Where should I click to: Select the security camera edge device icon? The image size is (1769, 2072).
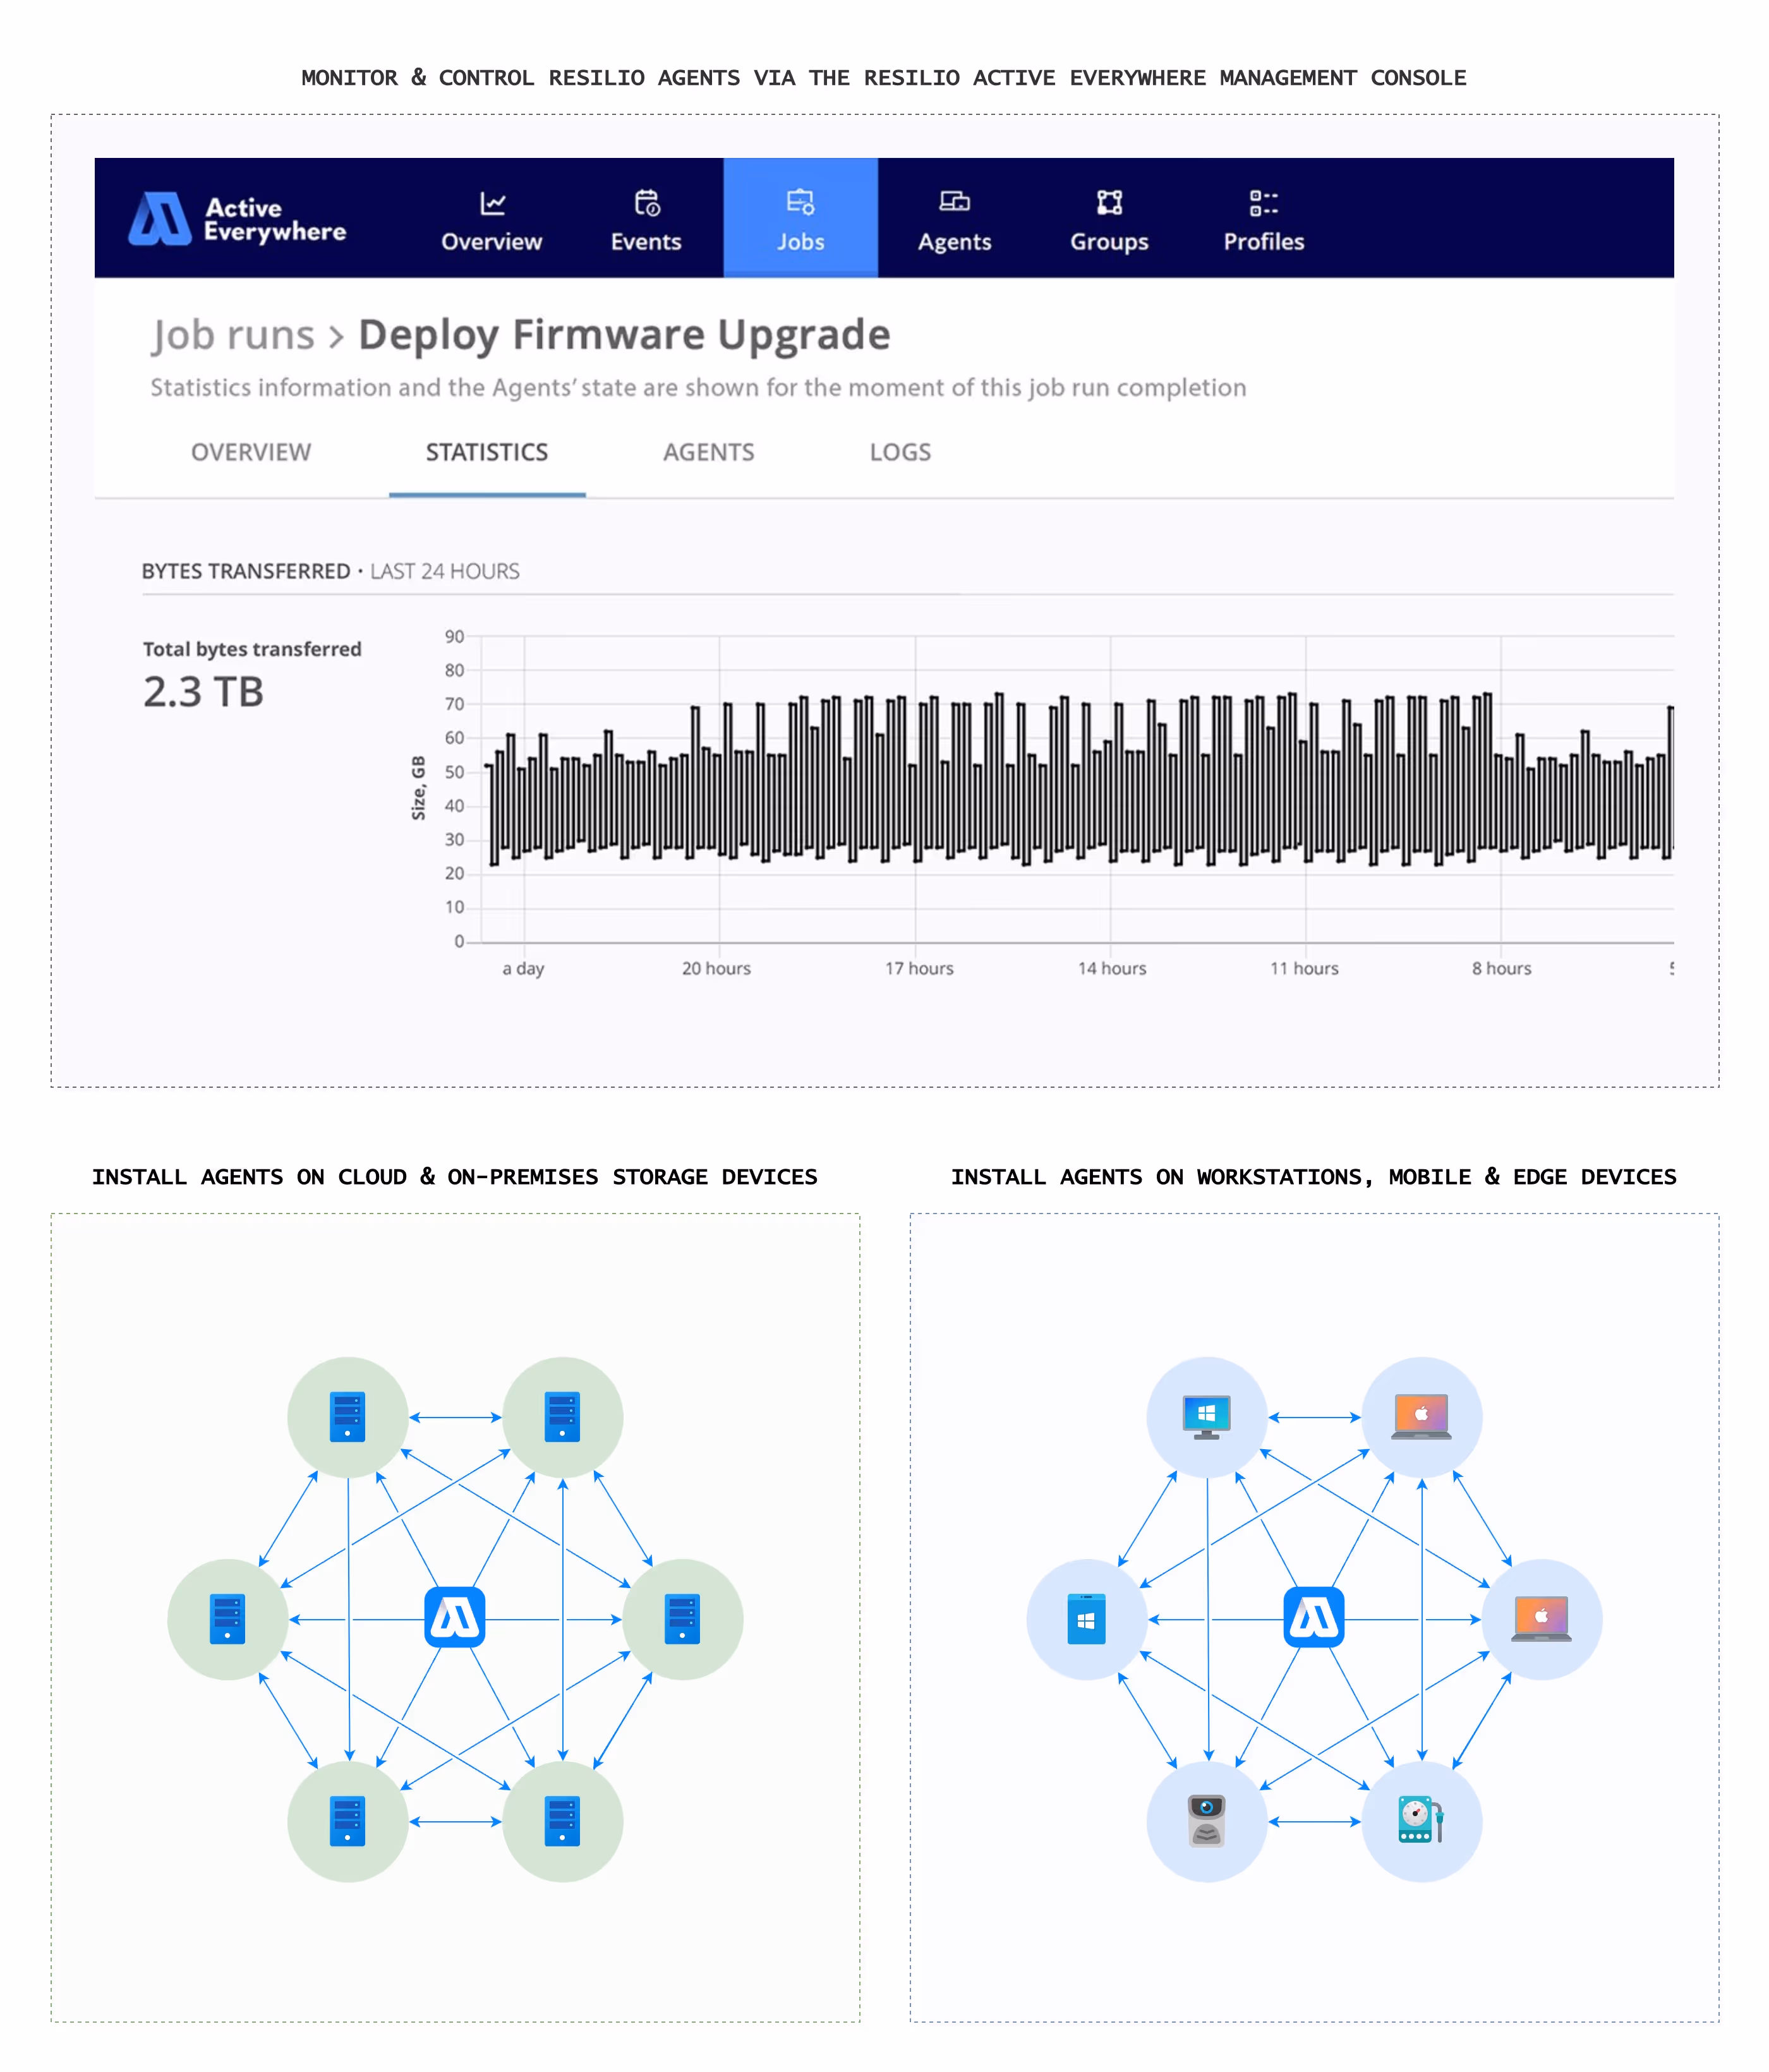[1207, 1821]
